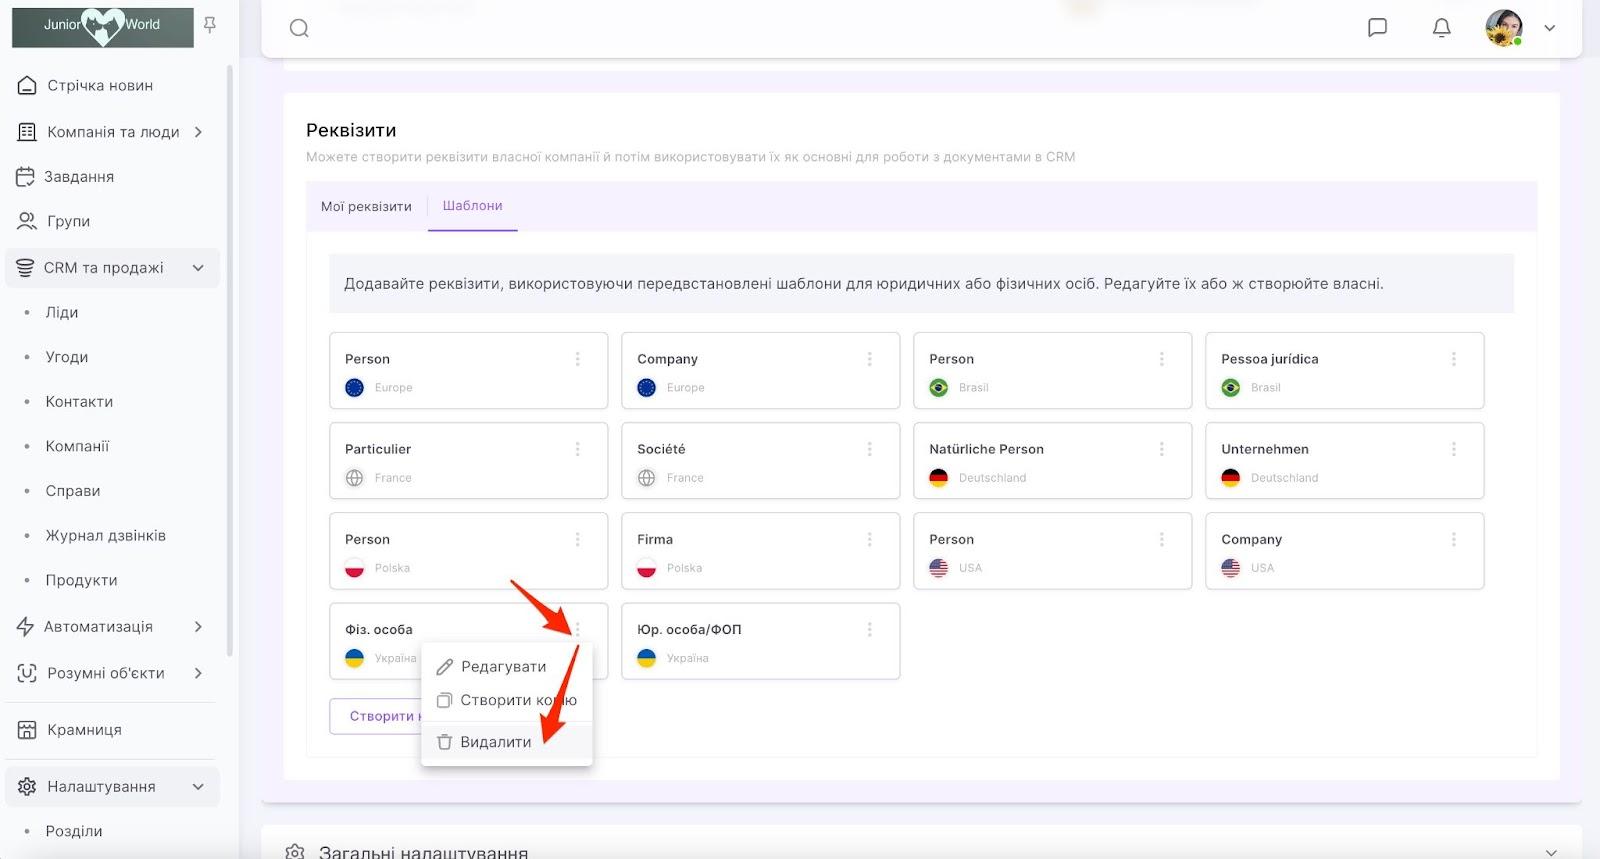Choose Створити копію from the context menu
This screenshot has height=859, width=1600.
point(507,701)
